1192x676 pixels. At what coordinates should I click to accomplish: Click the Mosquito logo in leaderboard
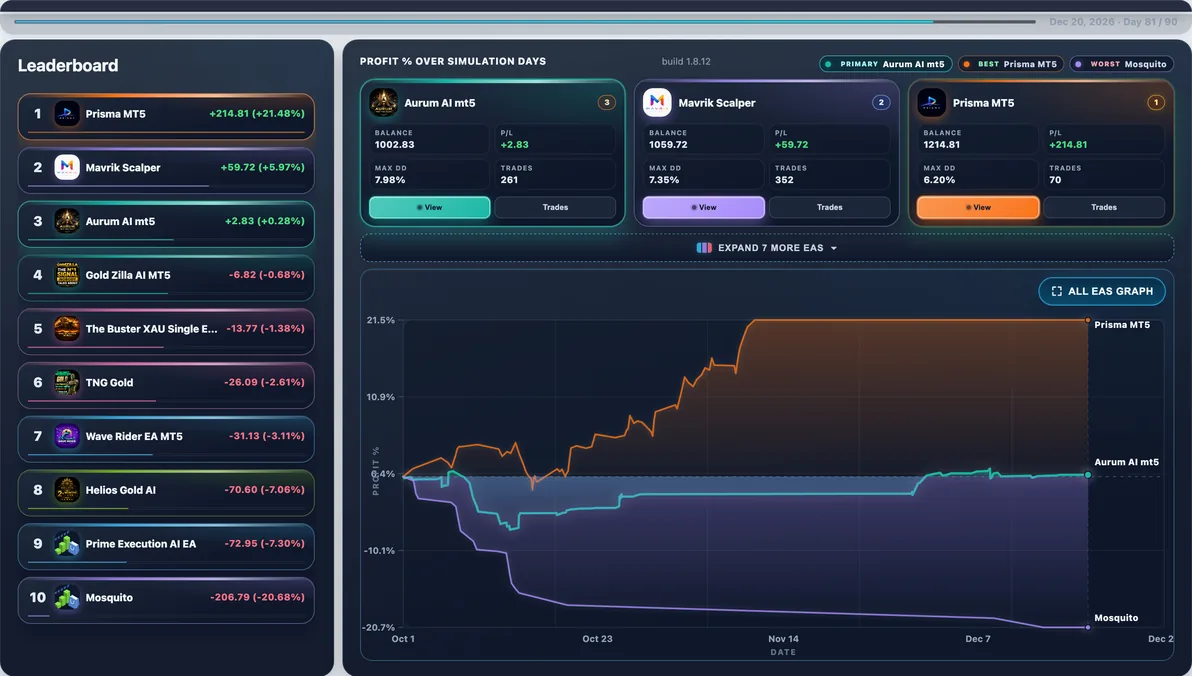[67, 598]
